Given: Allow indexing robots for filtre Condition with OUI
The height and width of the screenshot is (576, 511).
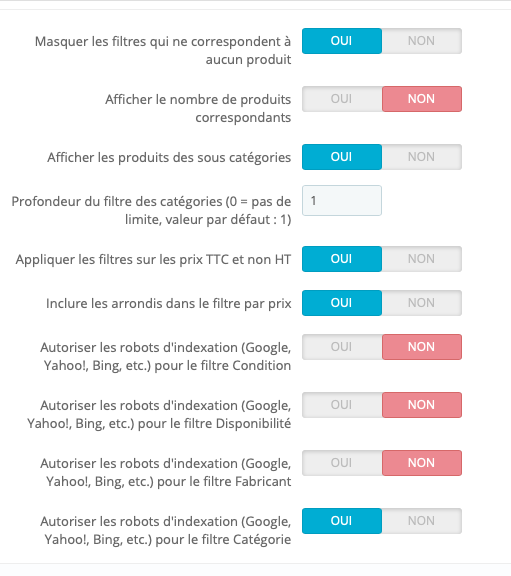Looking at the screenshot, I should coord(342,347).
